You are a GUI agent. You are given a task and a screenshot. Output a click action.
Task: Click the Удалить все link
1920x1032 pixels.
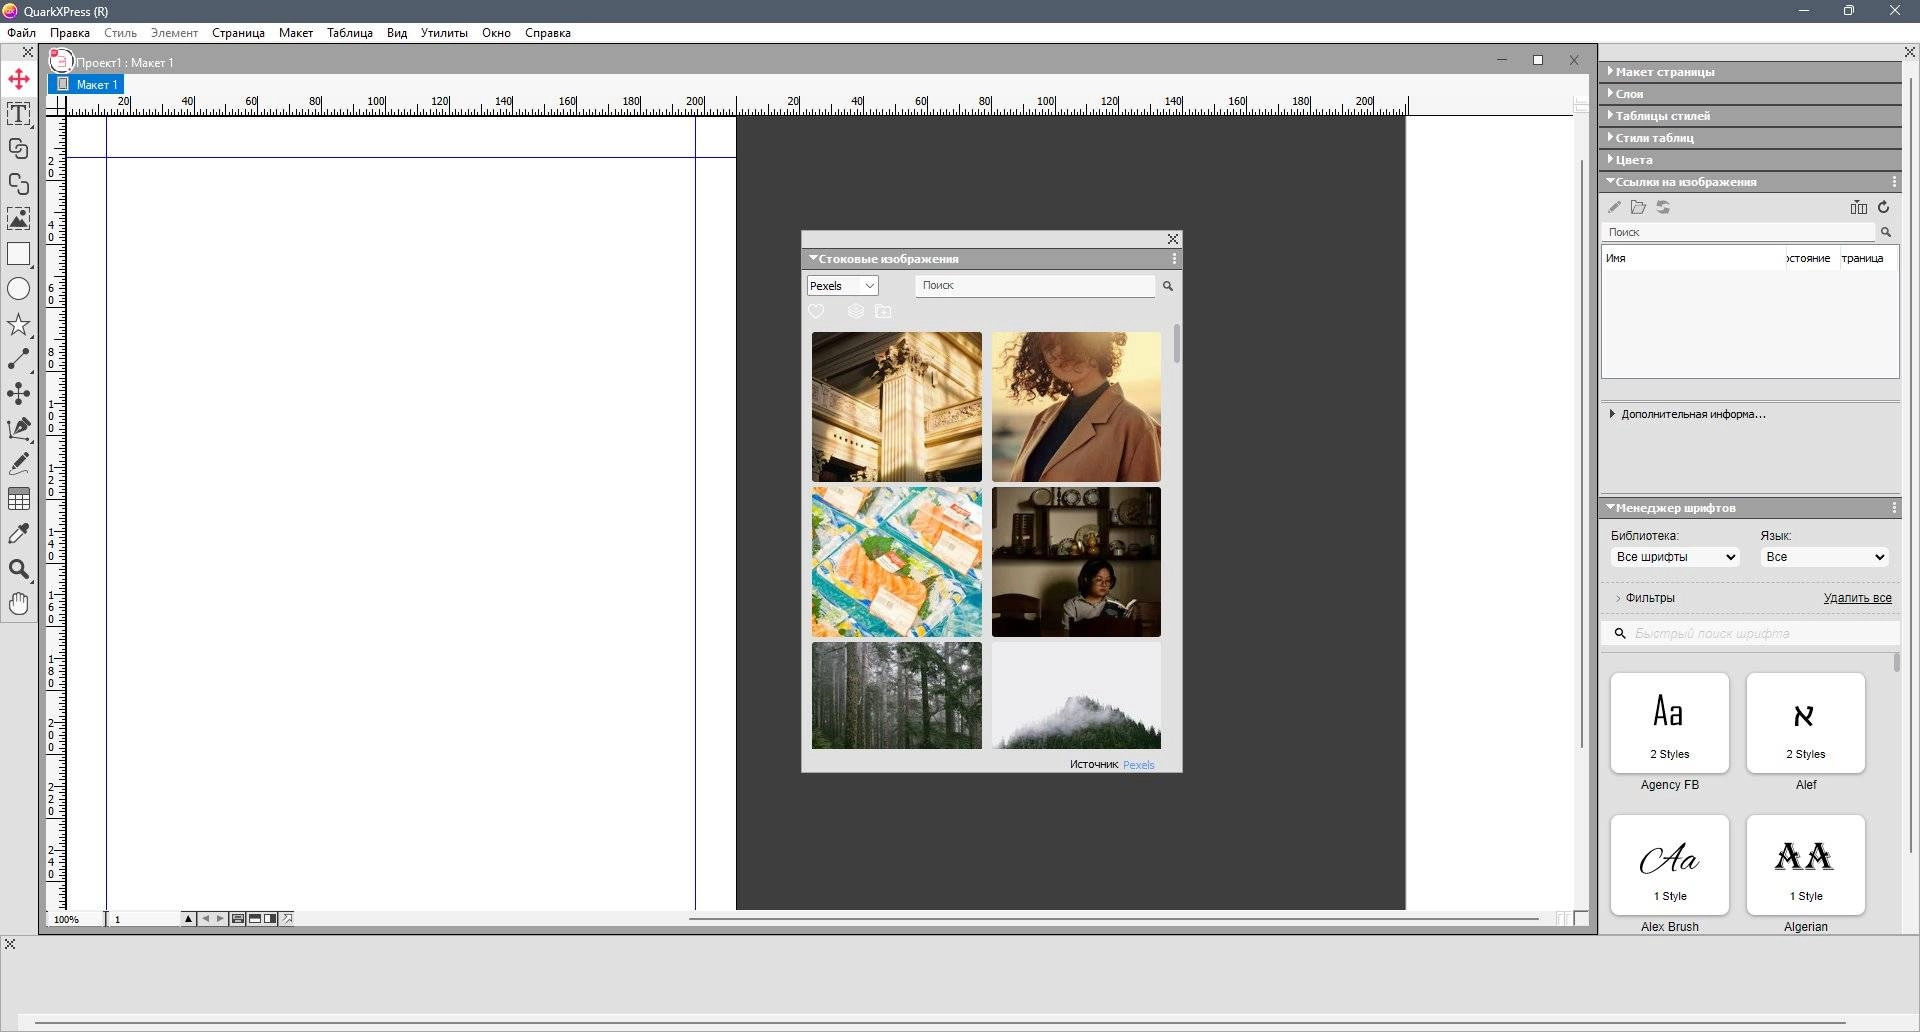point(1857,598)
